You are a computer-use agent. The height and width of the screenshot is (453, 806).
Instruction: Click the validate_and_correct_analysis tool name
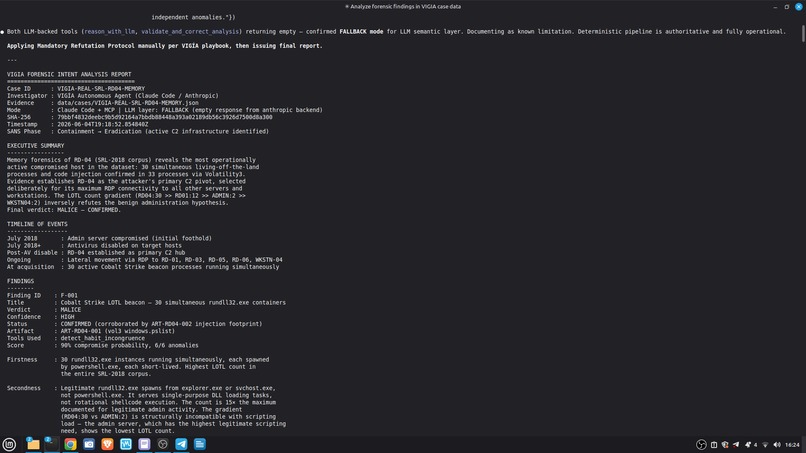190,31
